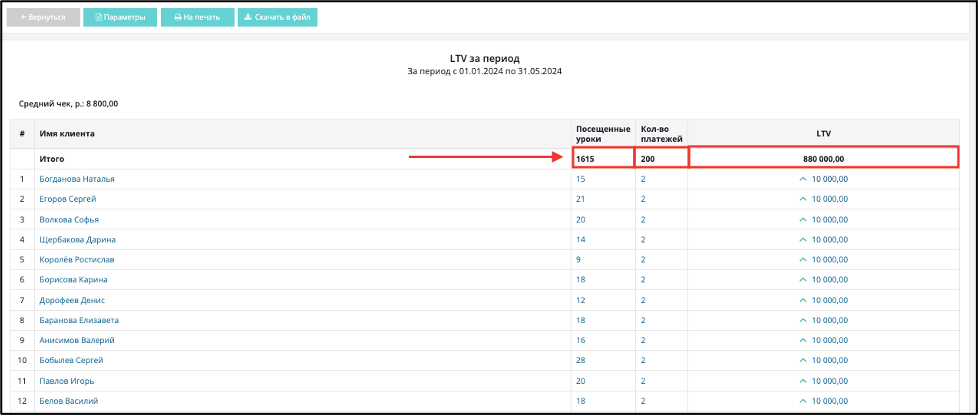
Task: Open Королёв Ростислав client card
Action: pyautogui.click(x=77, y=260)
